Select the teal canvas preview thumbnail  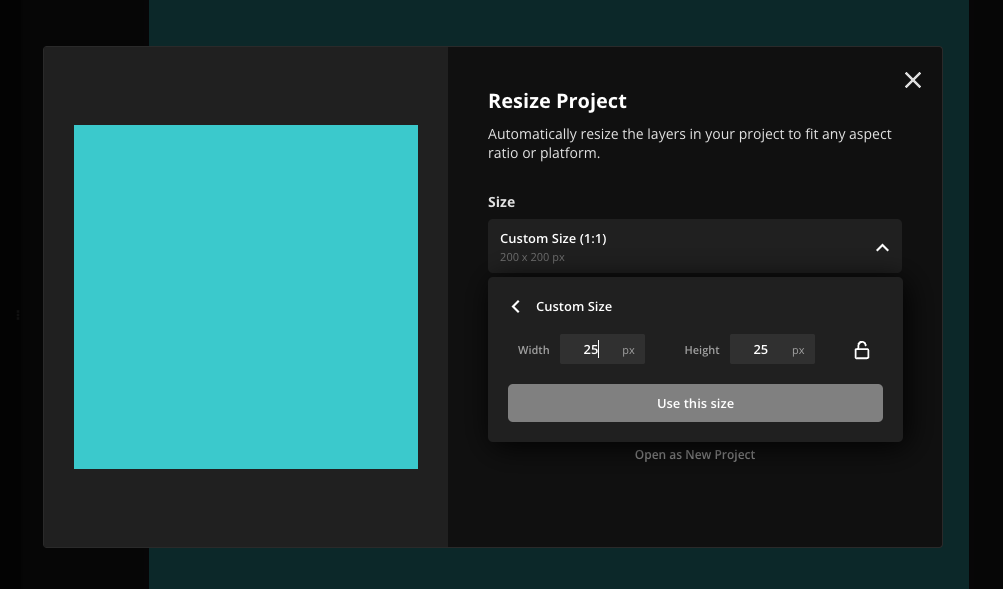click(246, 297)
